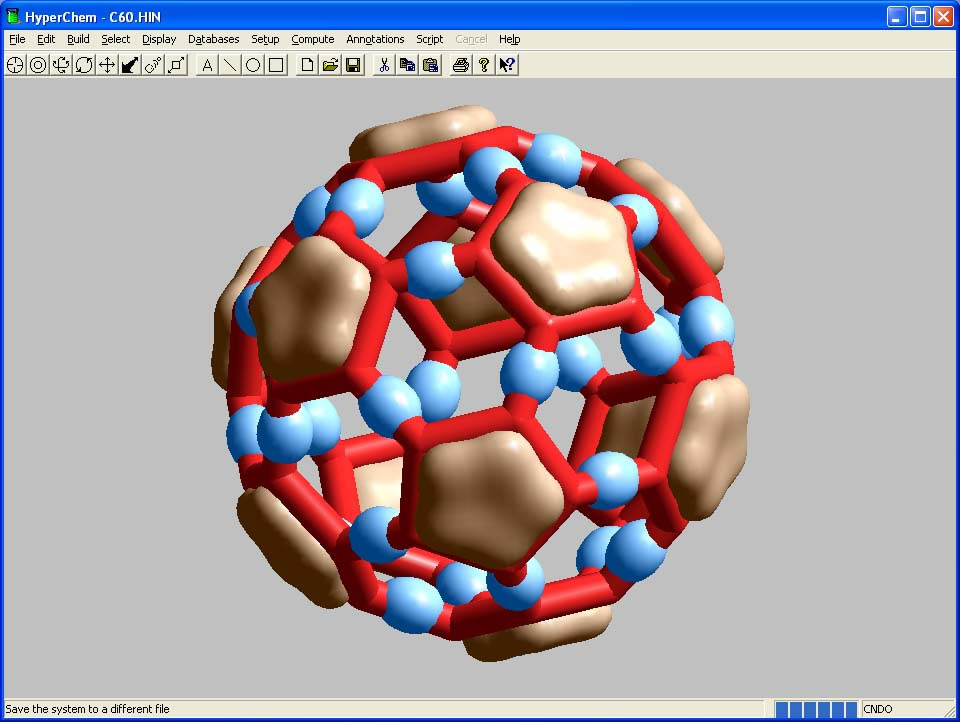Image resolution: width=960 pixels, height=722 pixels.
Task: Choose the rectangle annotation tool
Action: tap(276, 65)
